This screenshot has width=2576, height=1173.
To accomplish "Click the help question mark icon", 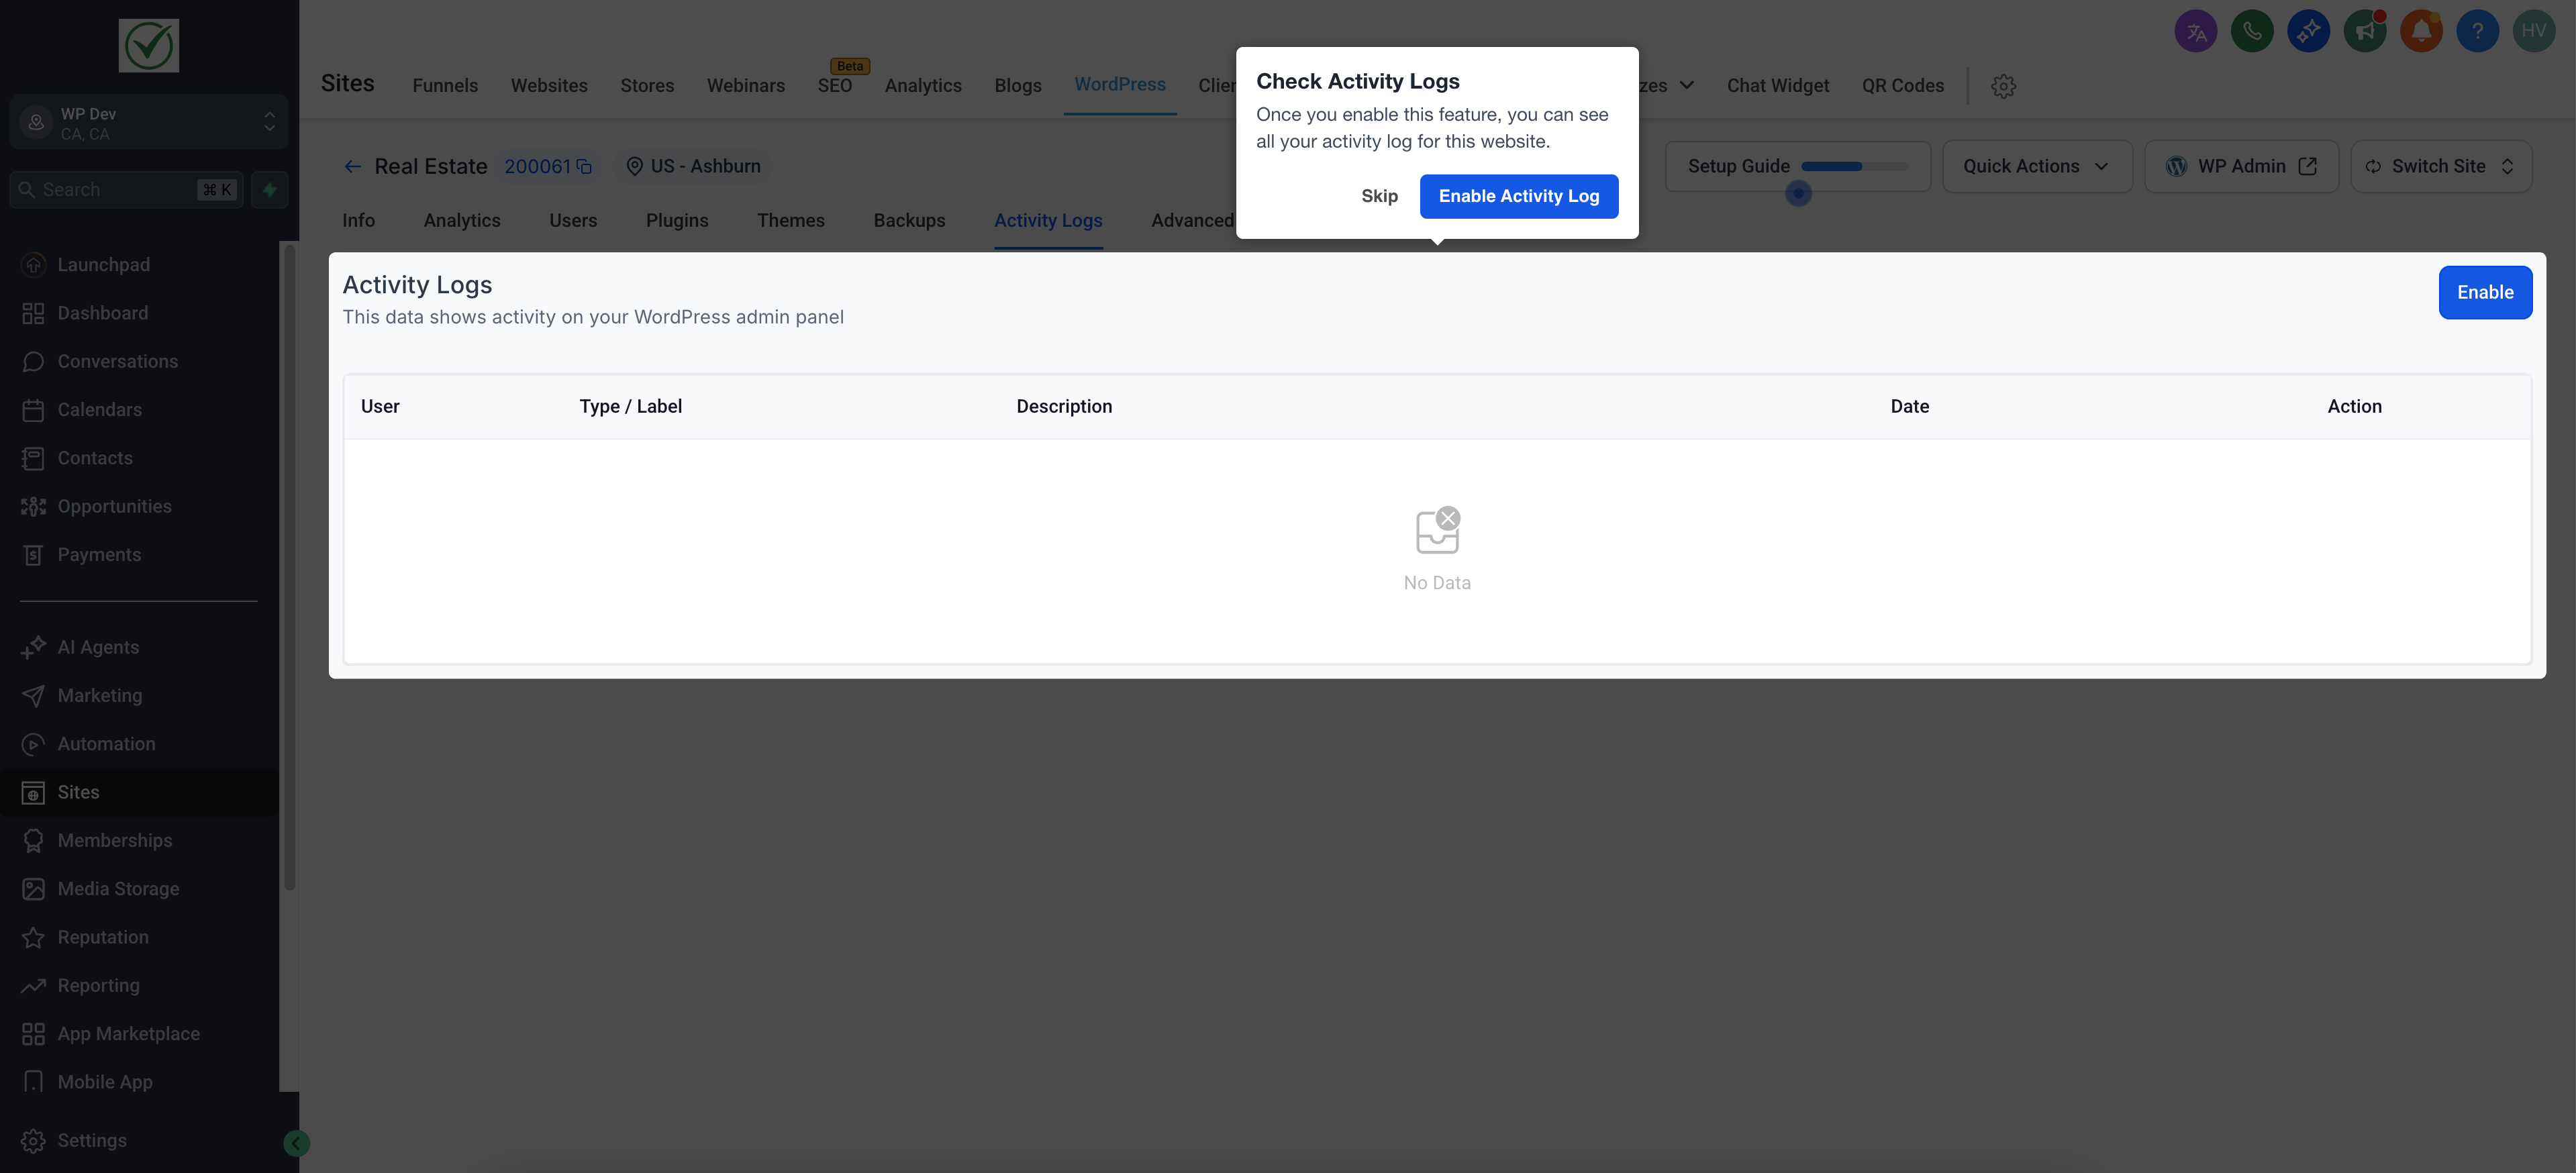I will (2477, 31).
